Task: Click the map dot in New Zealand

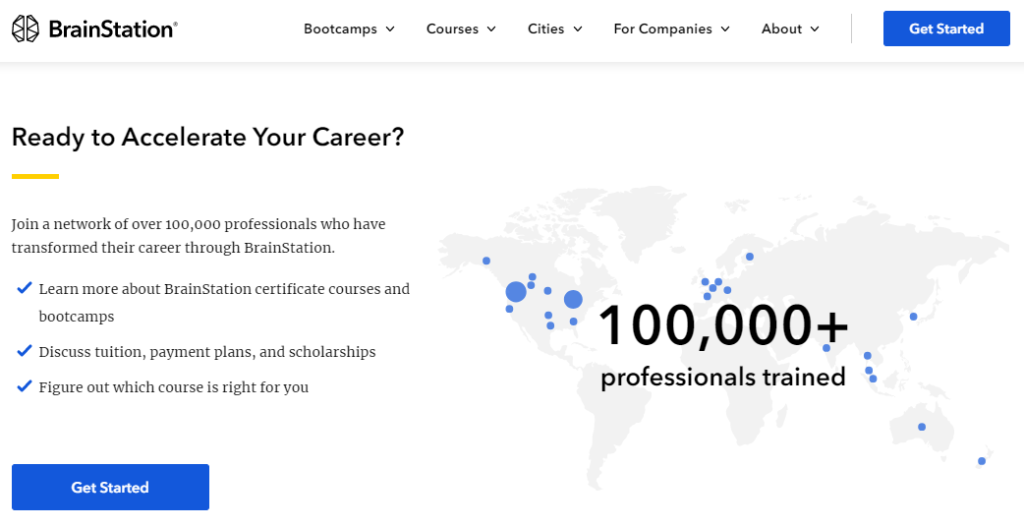Action: (982, 461)
